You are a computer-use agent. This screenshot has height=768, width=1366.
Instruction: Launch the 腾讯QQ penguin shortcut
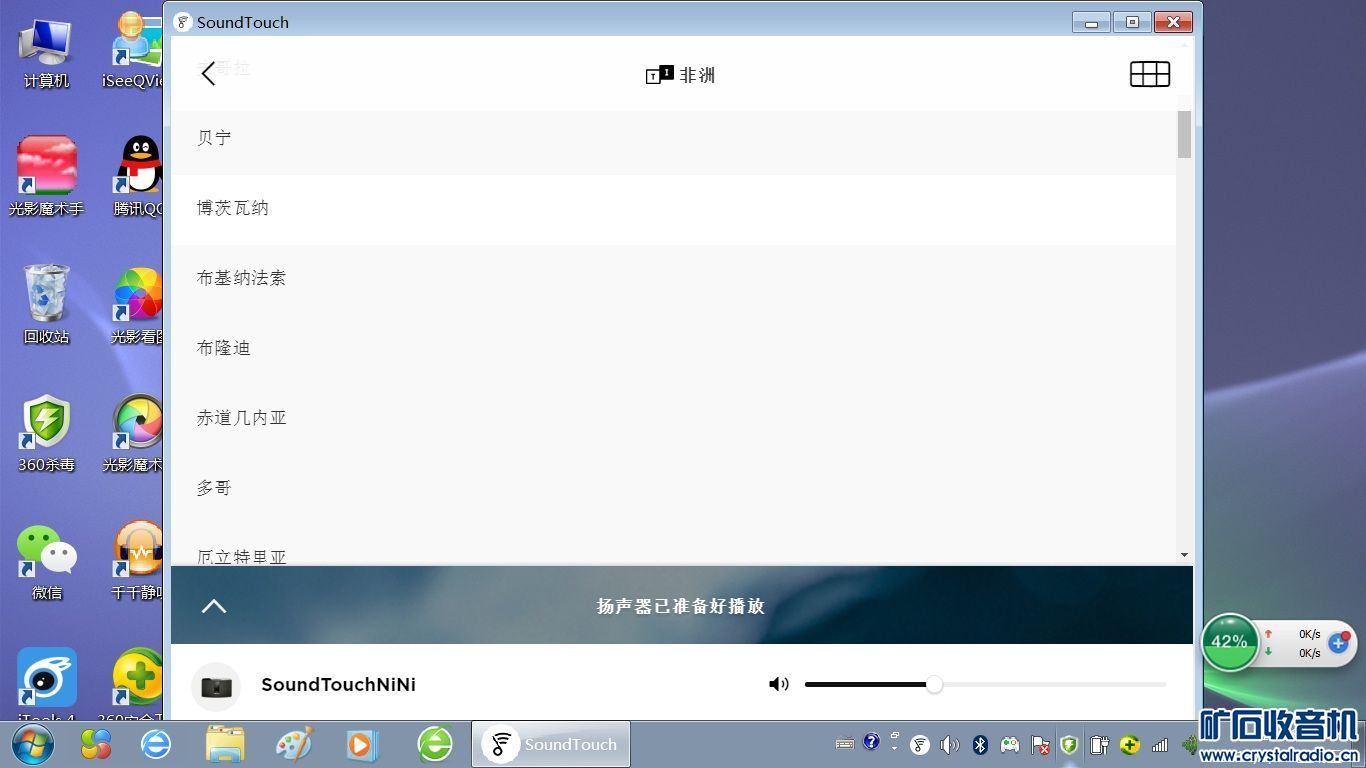click(138, 177)
